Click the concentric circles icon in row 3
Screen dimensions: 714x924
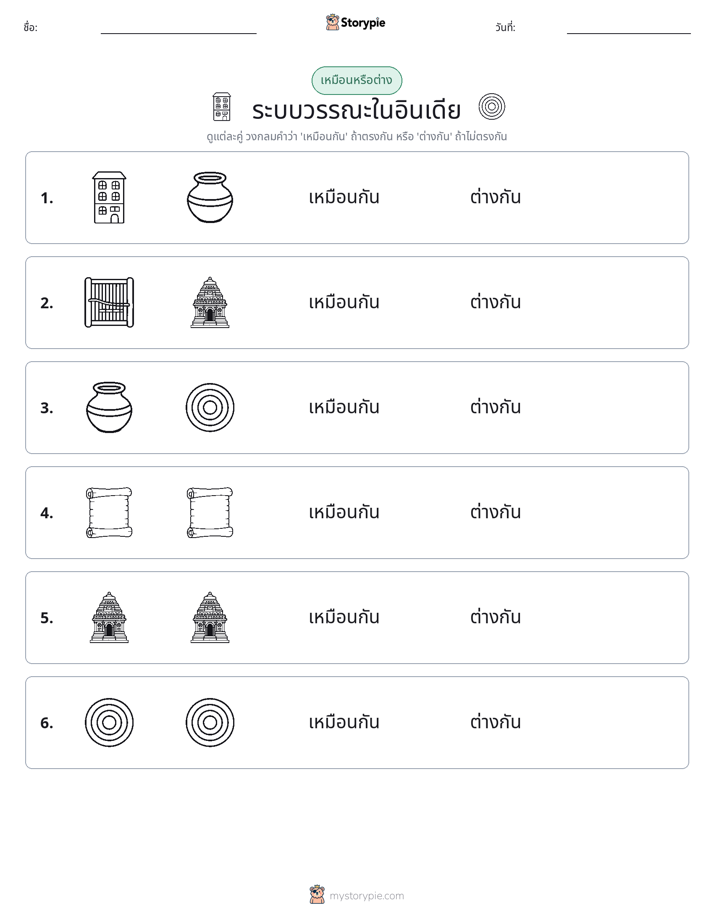pyautogui.click(x=210, y=407)
